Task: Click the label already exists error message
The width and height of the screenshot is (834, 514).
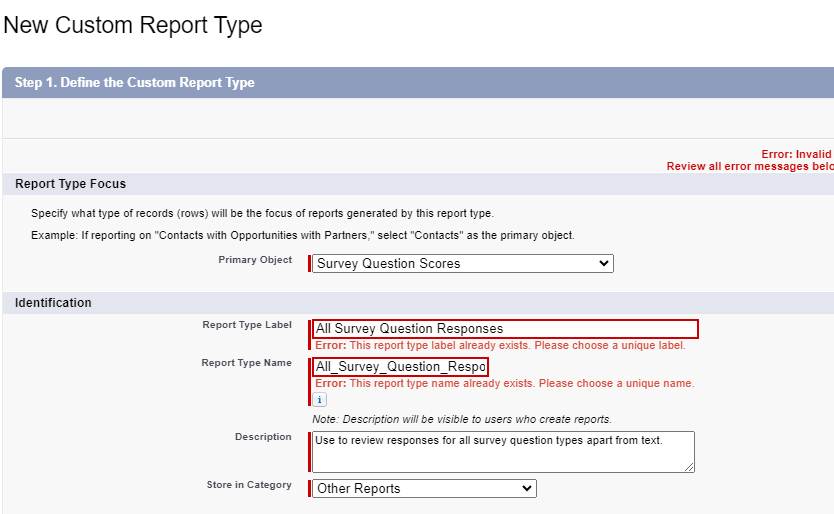Action: coord(501,345)
